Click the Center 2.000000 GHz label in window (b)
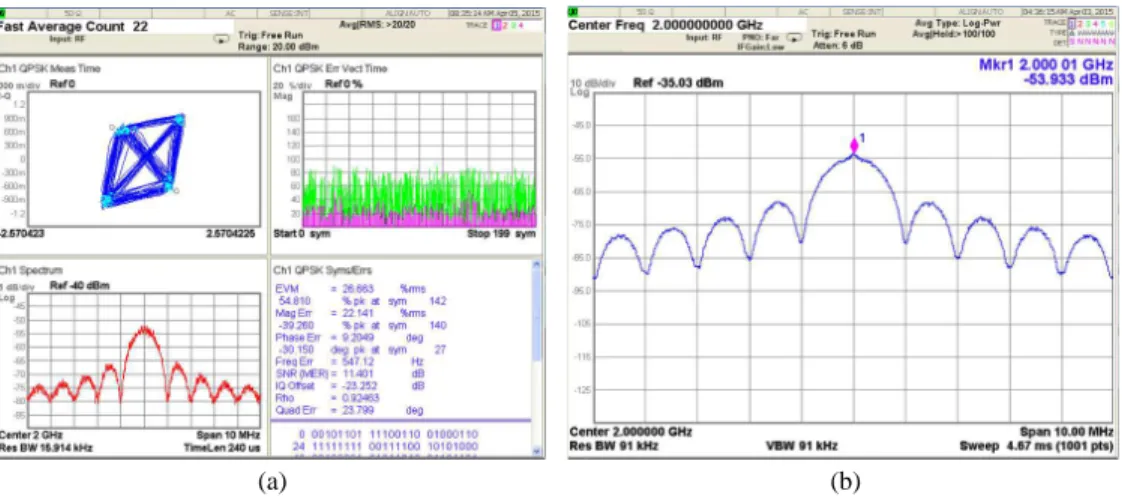The width and height of the screenshot is (1122, 497). point(630,433)
